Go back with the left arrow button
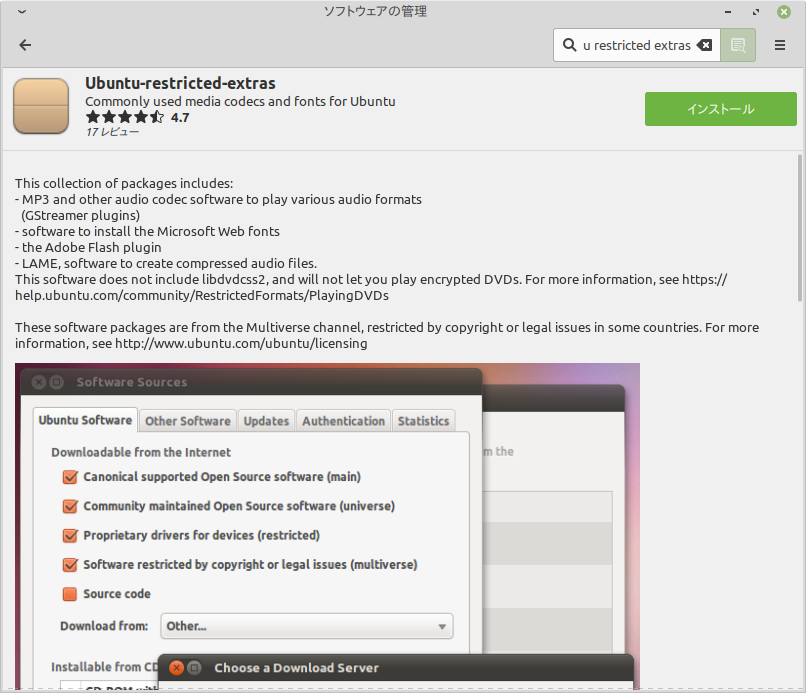Viewport: 806px width, 693px height. (25, 45)
